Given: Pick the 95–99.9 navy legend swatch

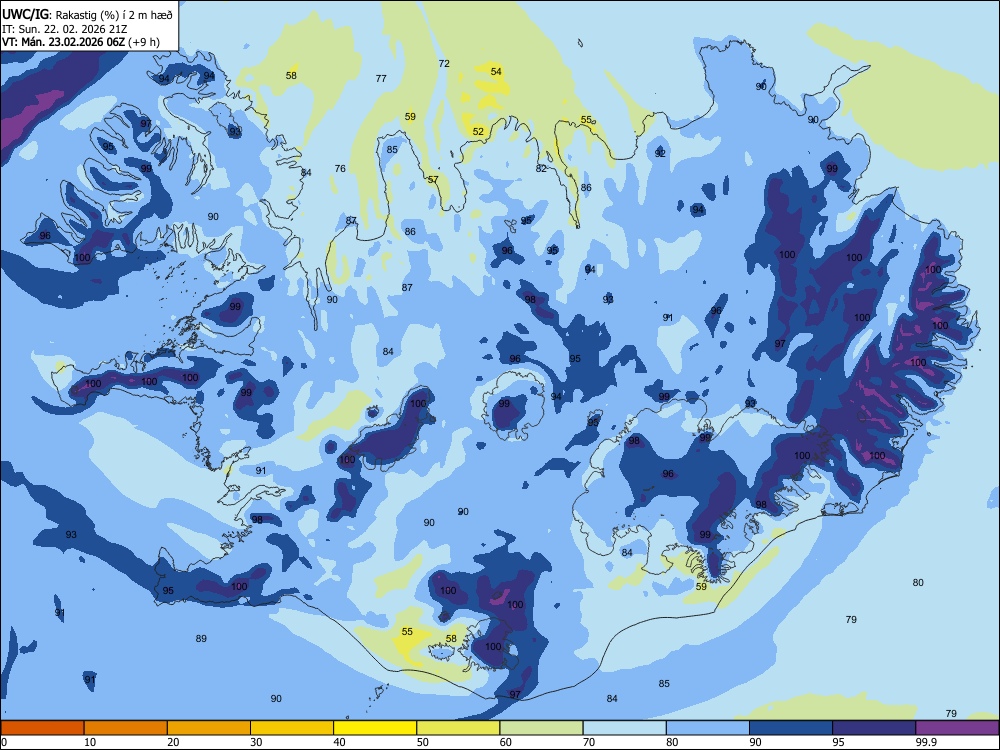Looking at the screenshot, I should click(x=874, y=728).
